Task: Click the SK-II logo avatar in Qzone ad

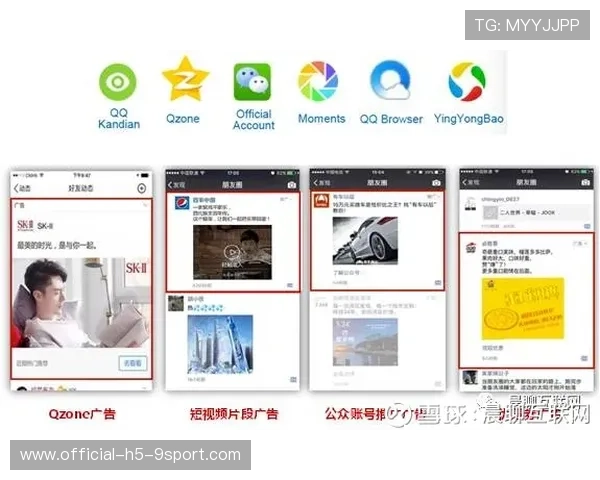Action: click(x=25, y=225)
